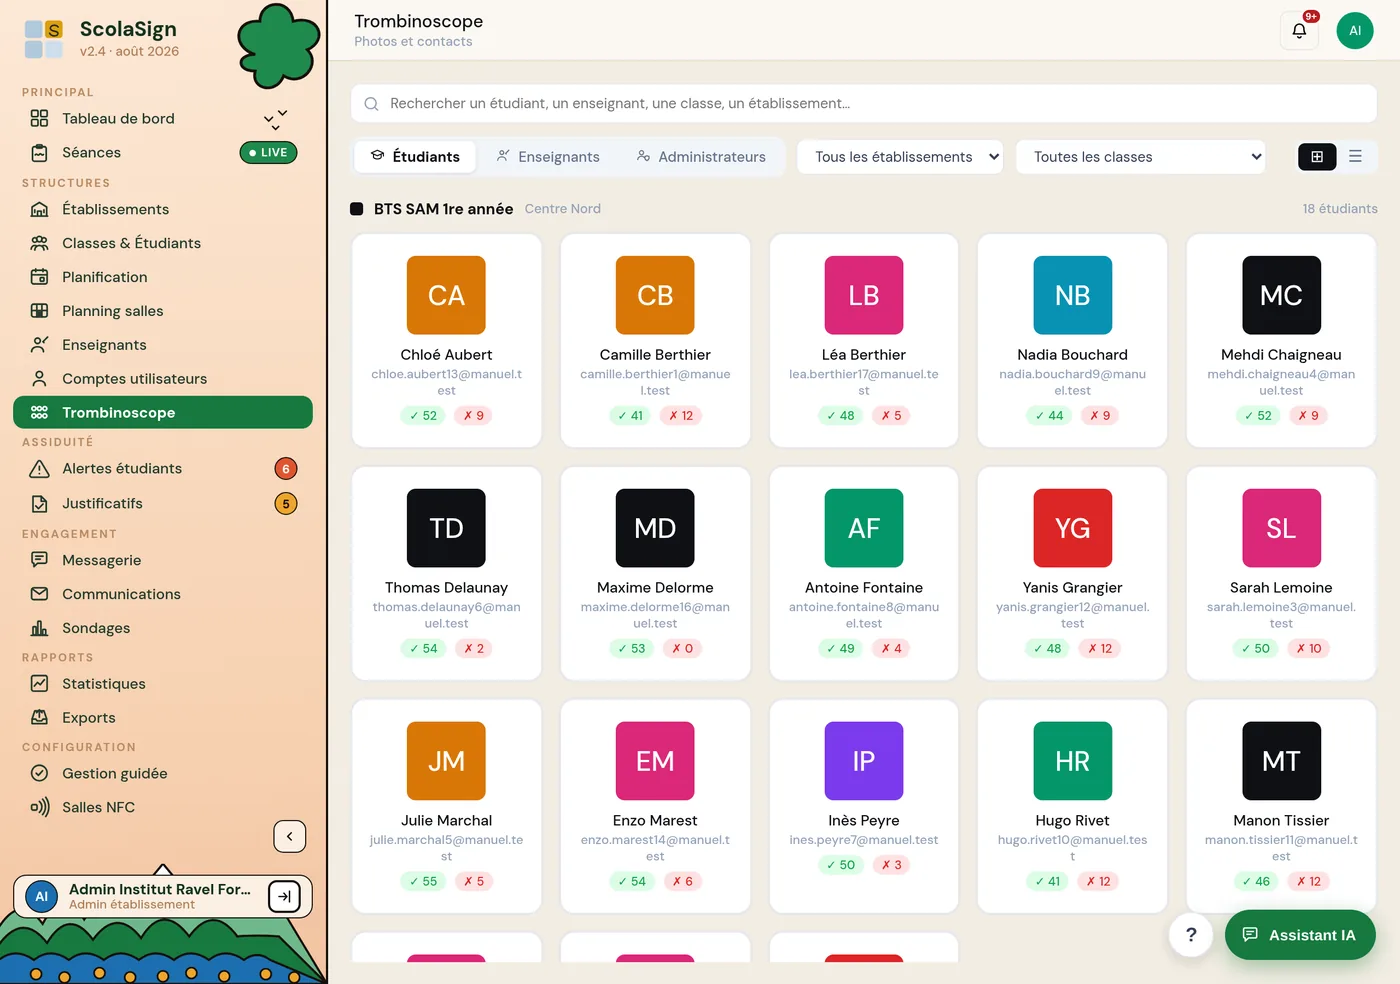Click the Gestion guidée check icon
This screenshot has height=984, width=1400.
point(40,773)
